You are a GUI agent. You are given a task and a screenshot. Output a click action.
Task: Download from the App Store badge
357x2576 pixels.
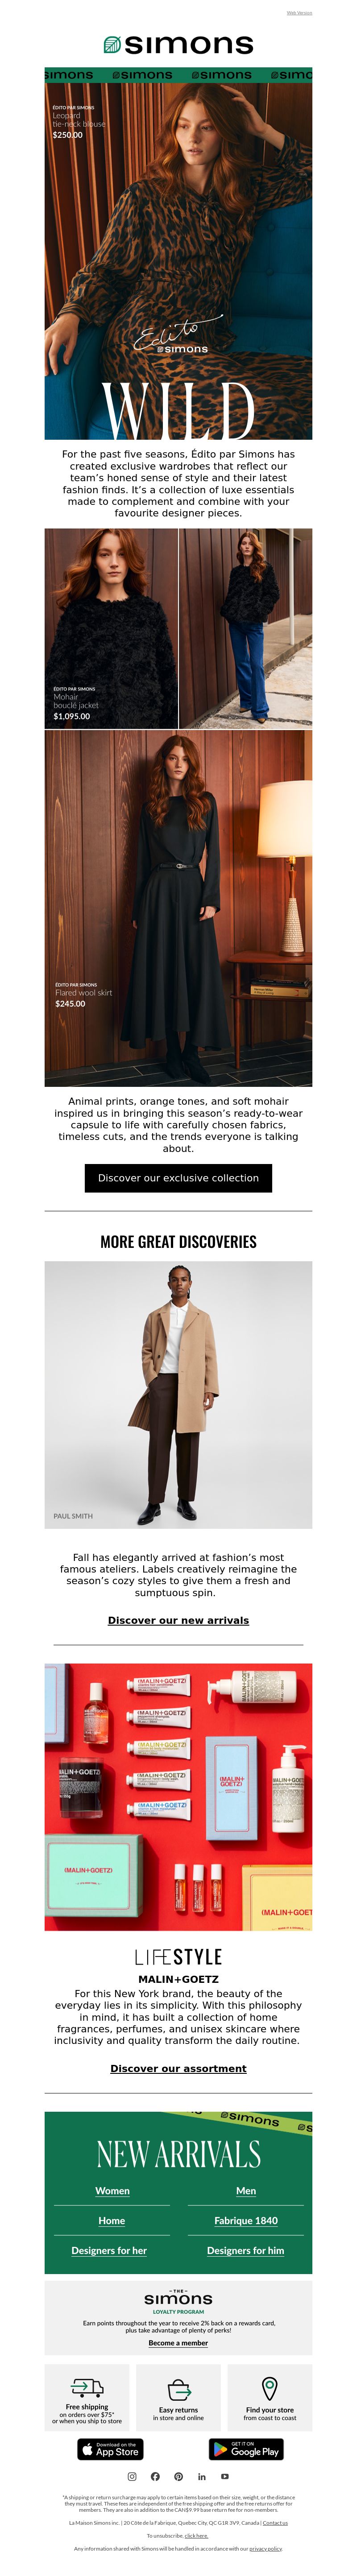[110, 2448]
